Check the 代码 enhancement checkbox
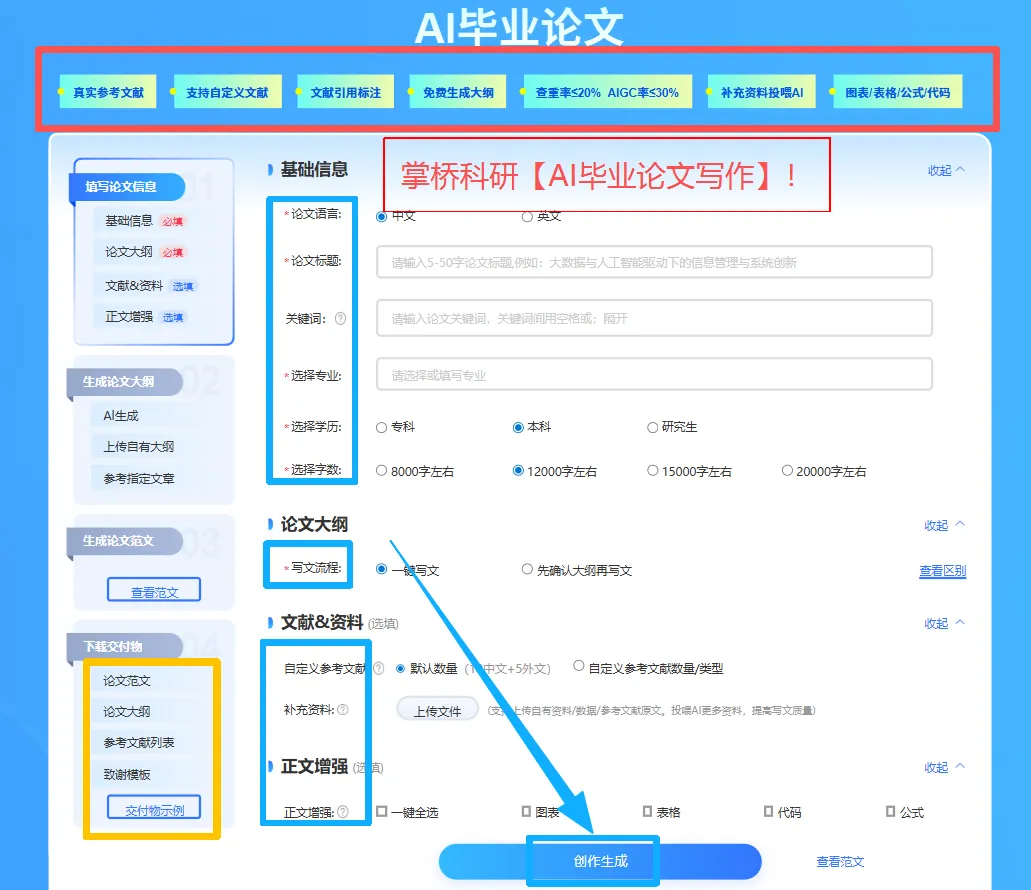Image resolution: width=1031 pixels, height=890 pixels. (x=769, y=812)
